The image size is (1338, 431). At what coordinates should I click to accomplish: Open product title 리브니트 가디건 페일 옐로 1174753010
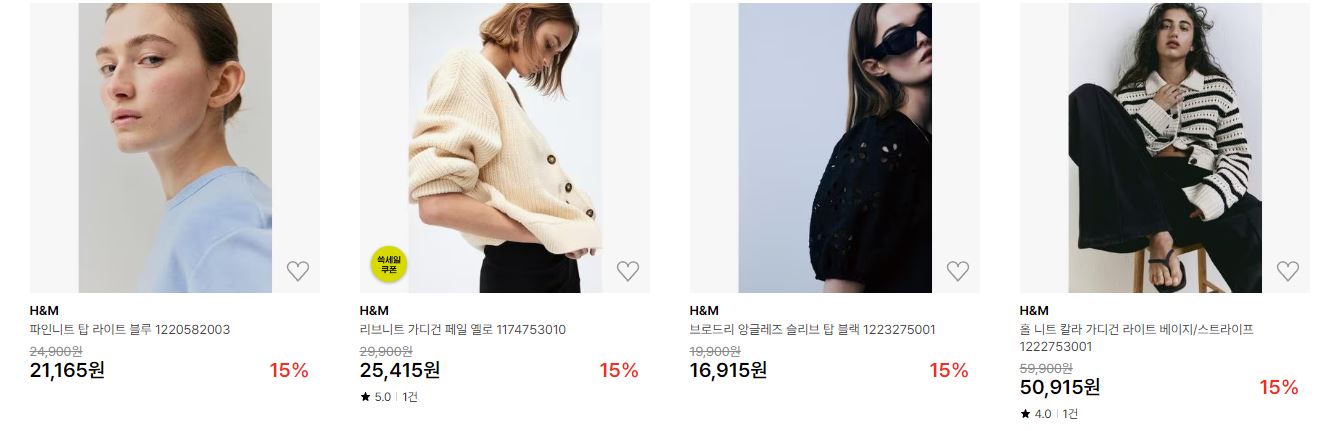pyautogui.click(x=463, y=329)
